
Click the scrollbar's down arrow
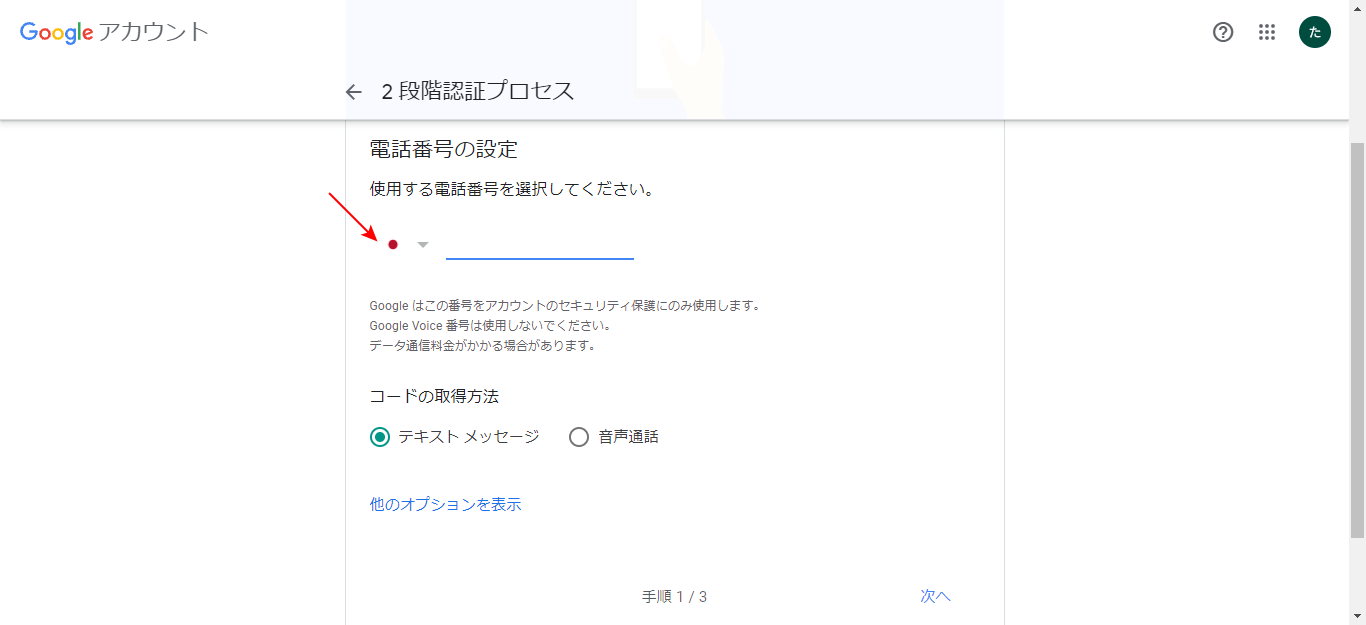pyautogui.click(x=1357, y=616)
